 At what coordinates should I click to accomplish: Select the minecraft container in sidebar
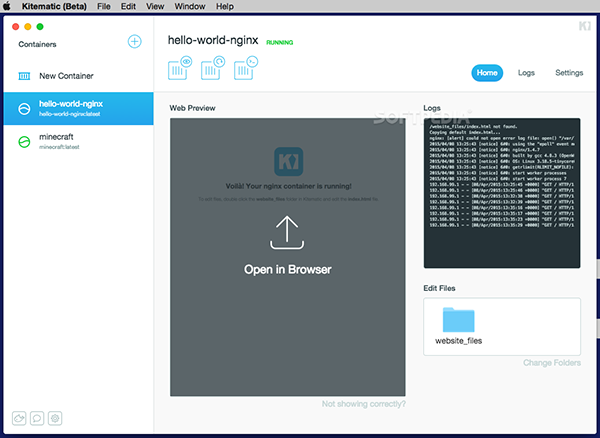(x=77, y=142)
